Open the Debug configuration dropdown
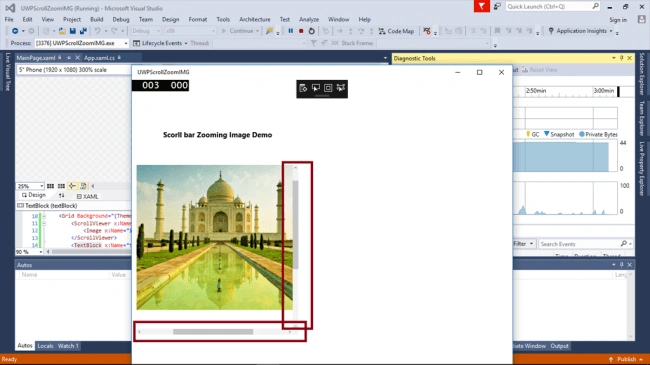Image resolution: width=650 pixels, height=365 pixels. point(146,31)
